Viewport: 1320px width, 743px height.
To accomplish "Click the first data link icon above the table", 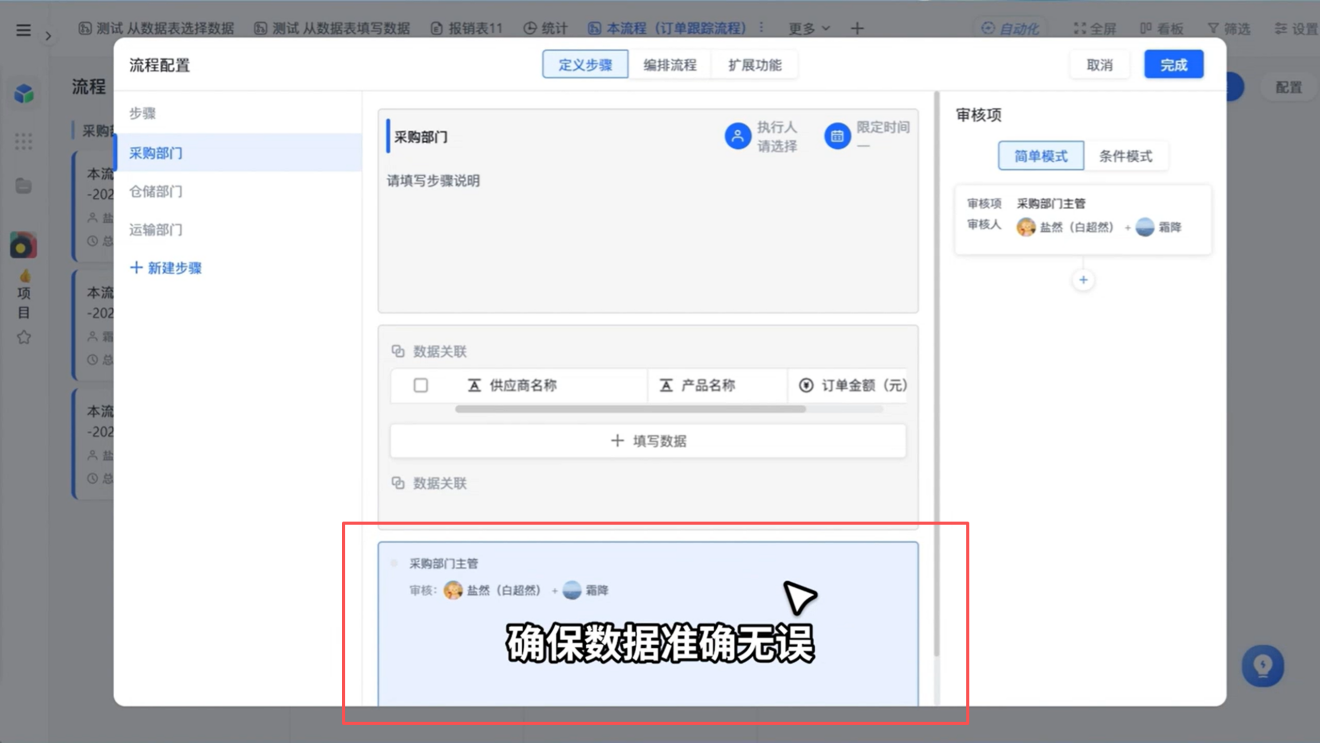I will (x=398, y=351).
